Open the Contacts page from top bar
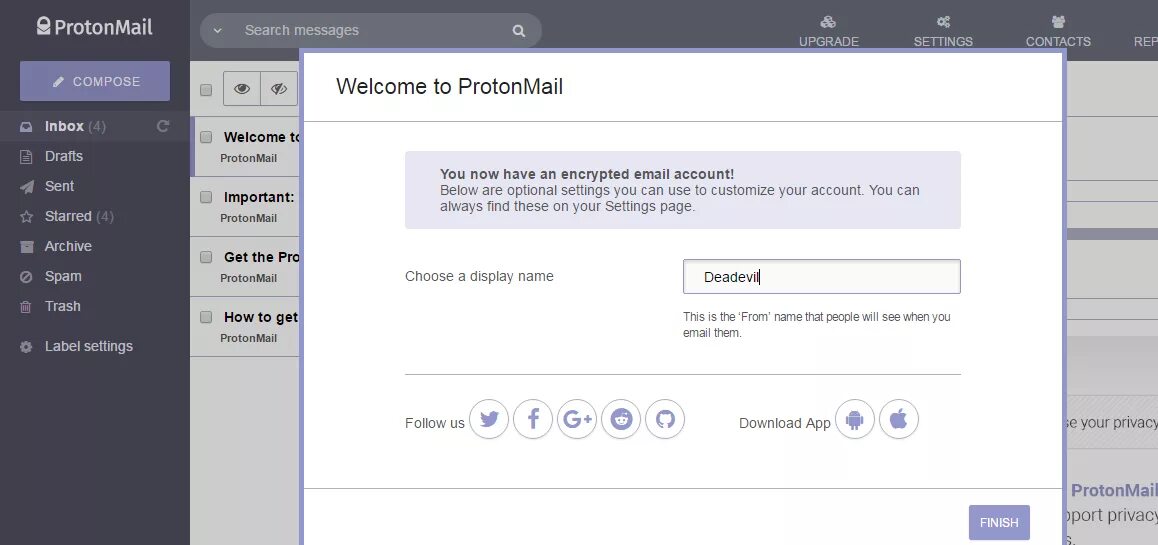 click(x=1058, y=32)
